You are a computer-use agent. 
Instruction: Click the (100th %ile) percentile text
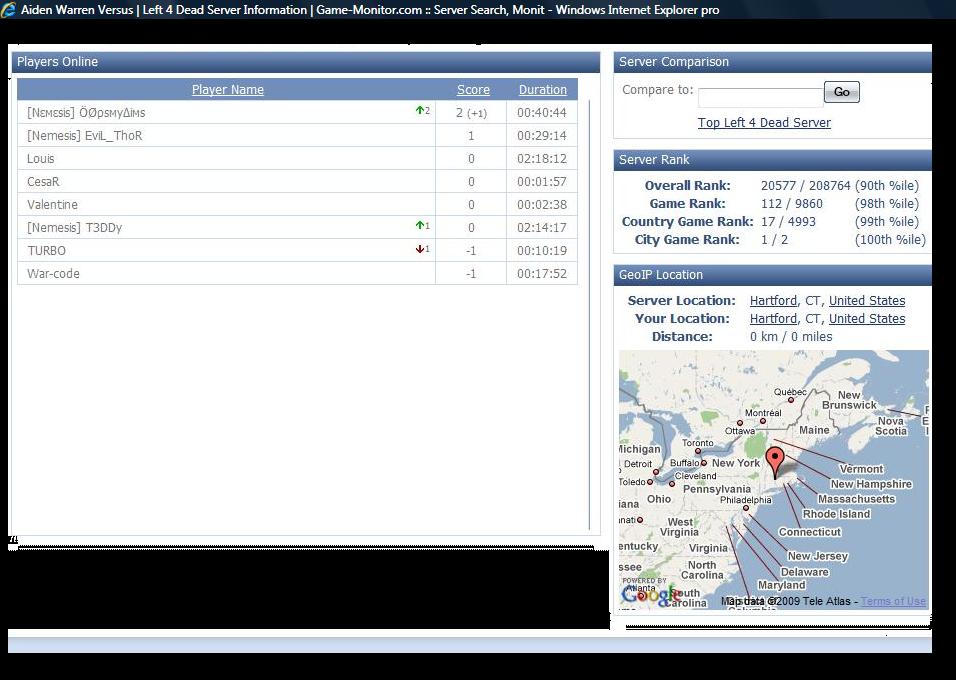890,240
